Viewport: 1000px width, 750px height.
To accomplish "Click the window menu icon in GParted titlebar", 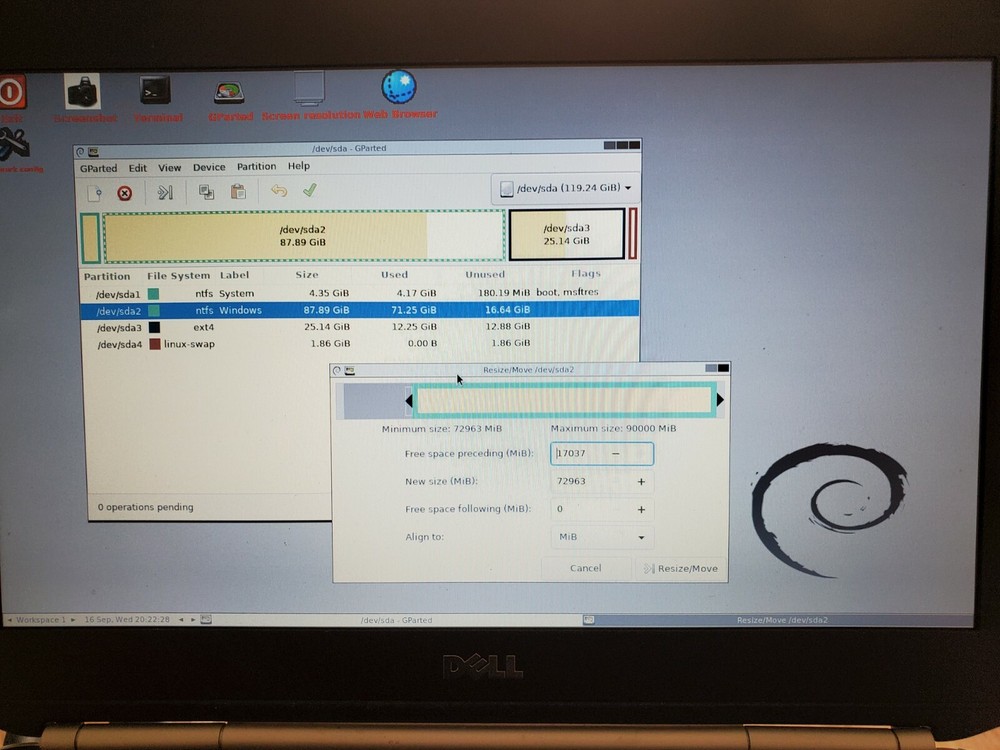I will click(80, 152).
